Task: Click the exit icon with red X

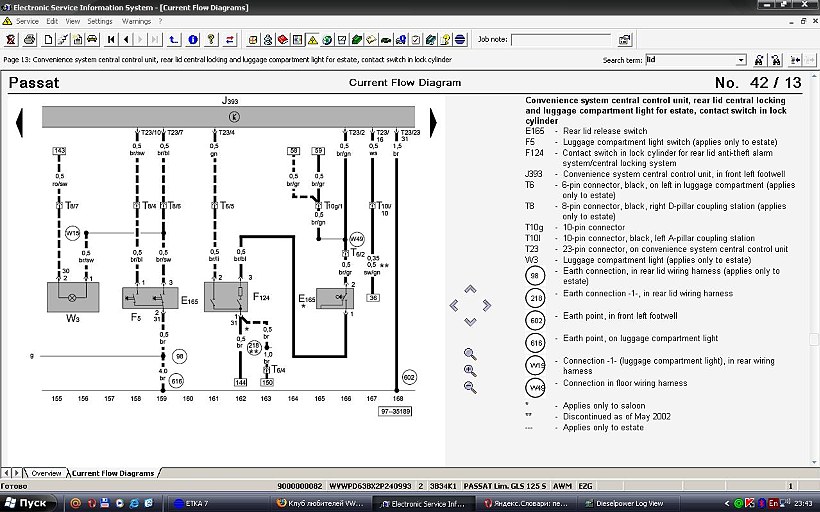Action: click(11, 39)
